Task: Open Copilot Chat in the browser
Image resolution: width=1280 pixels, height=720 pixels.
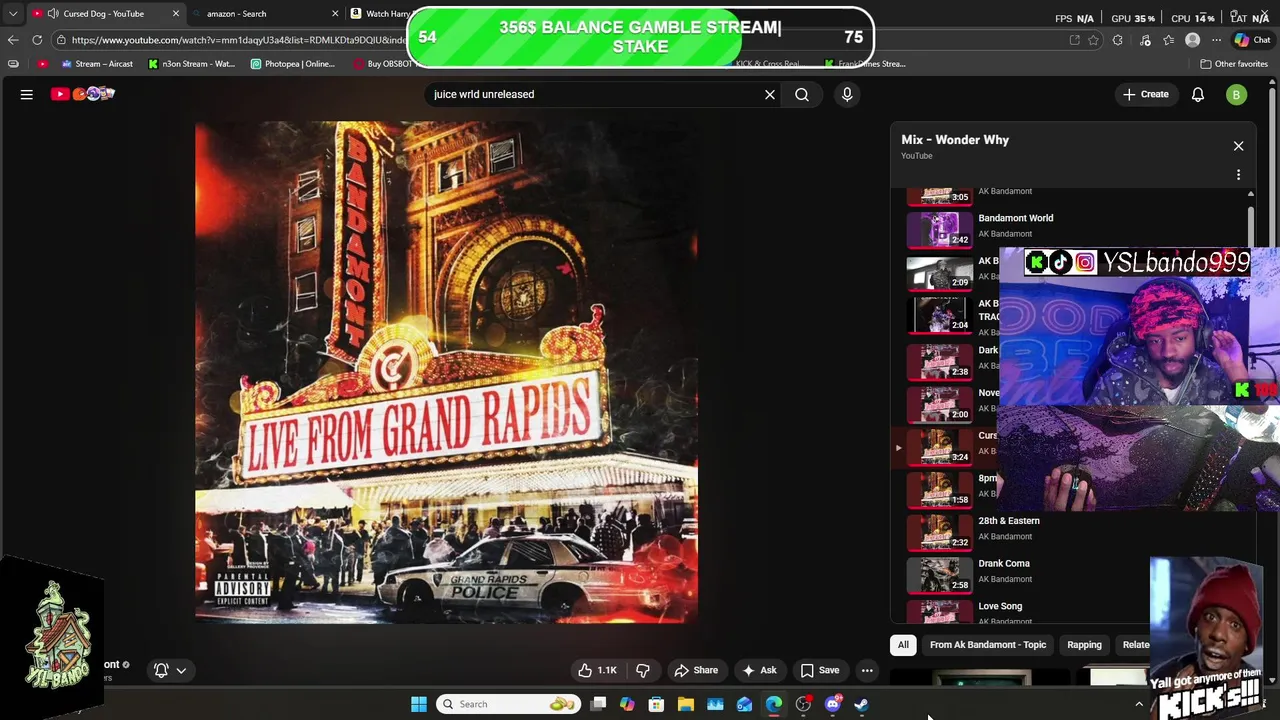Action: coord(1253,40)
